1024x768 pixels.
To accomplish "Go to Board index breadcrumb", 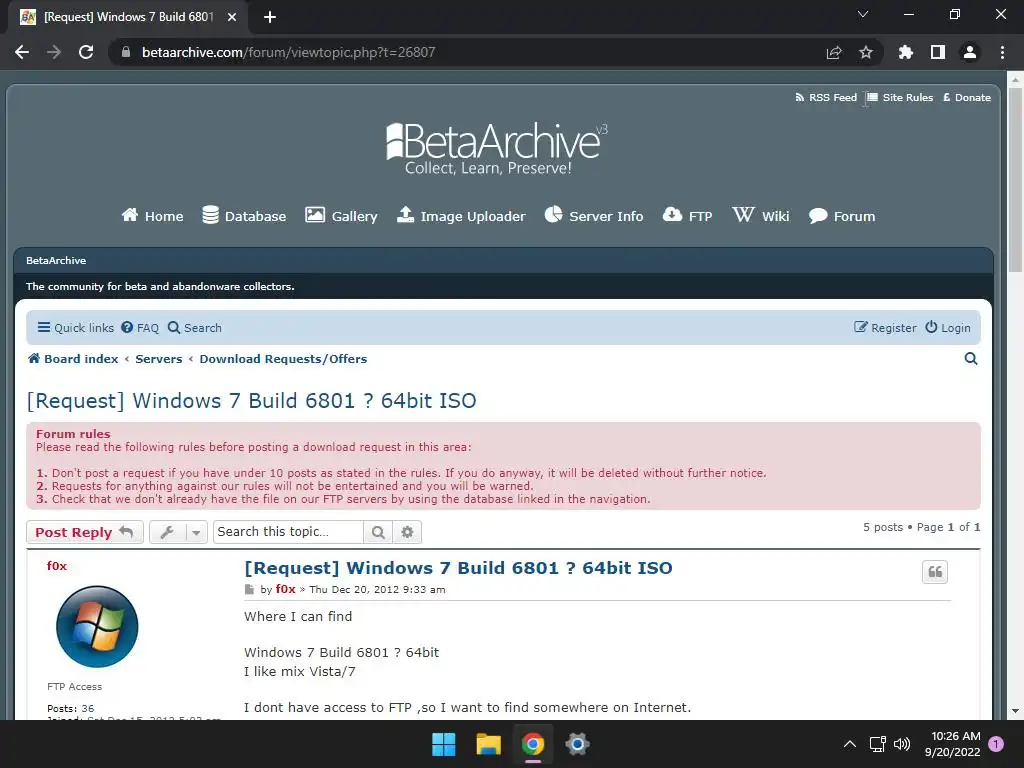I will point(73,359).
